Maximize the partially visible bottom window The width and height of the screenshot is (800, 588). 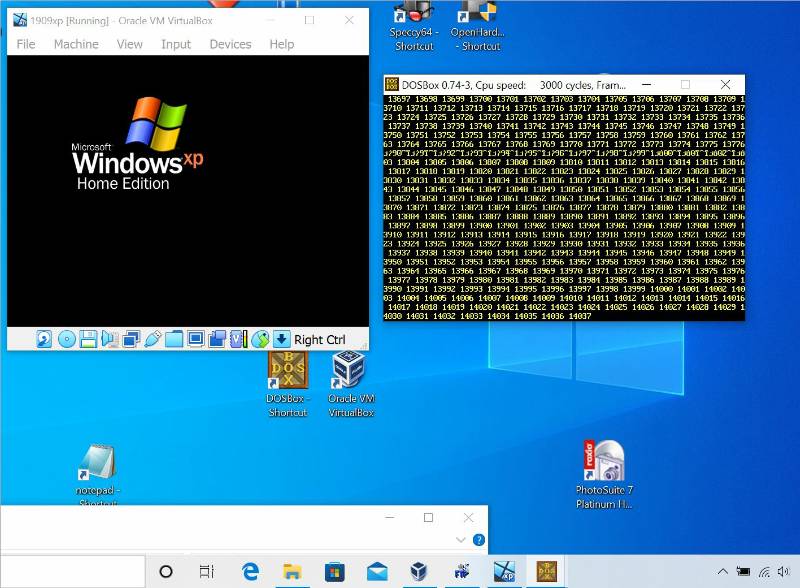[429, 518]
